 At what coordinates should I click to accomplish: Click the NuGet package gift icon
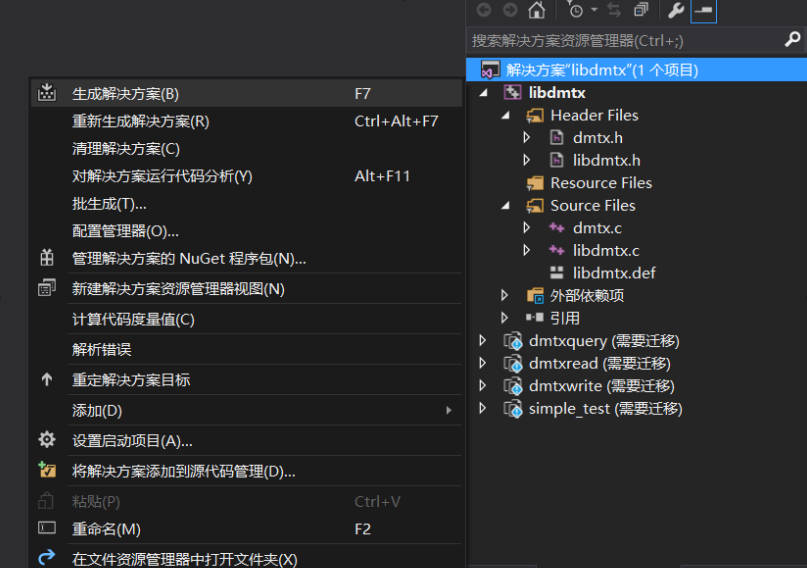point(47,258)
